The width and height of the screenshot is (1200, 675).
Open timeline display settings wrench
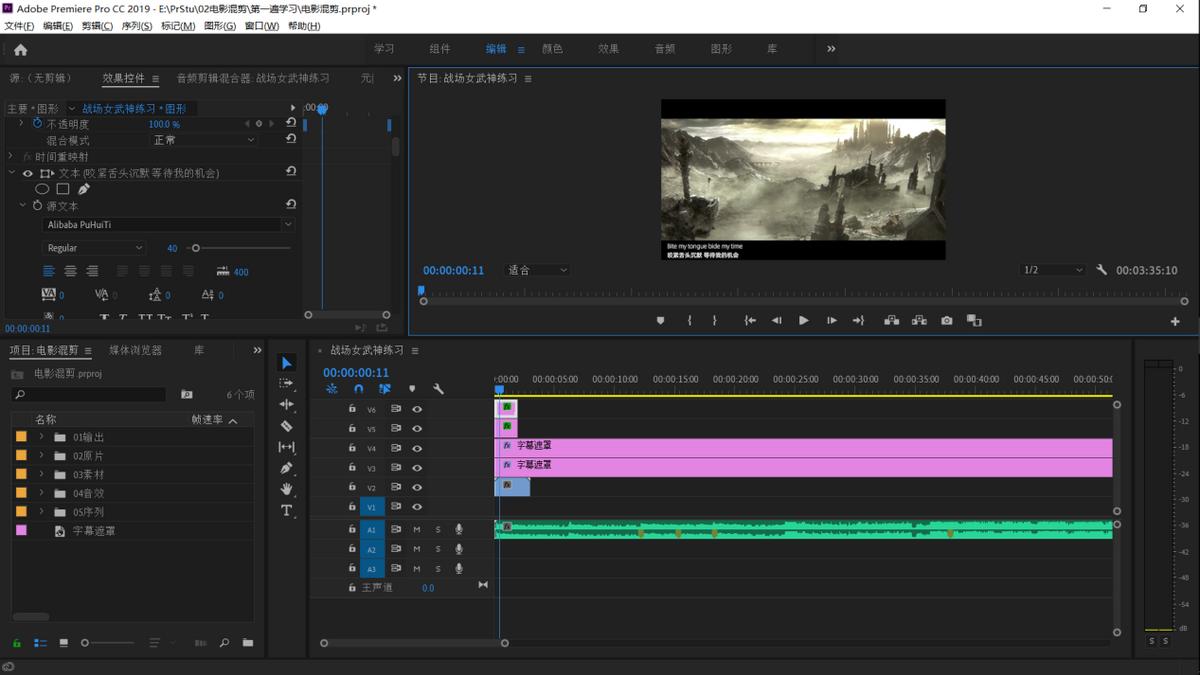point(438,389)
